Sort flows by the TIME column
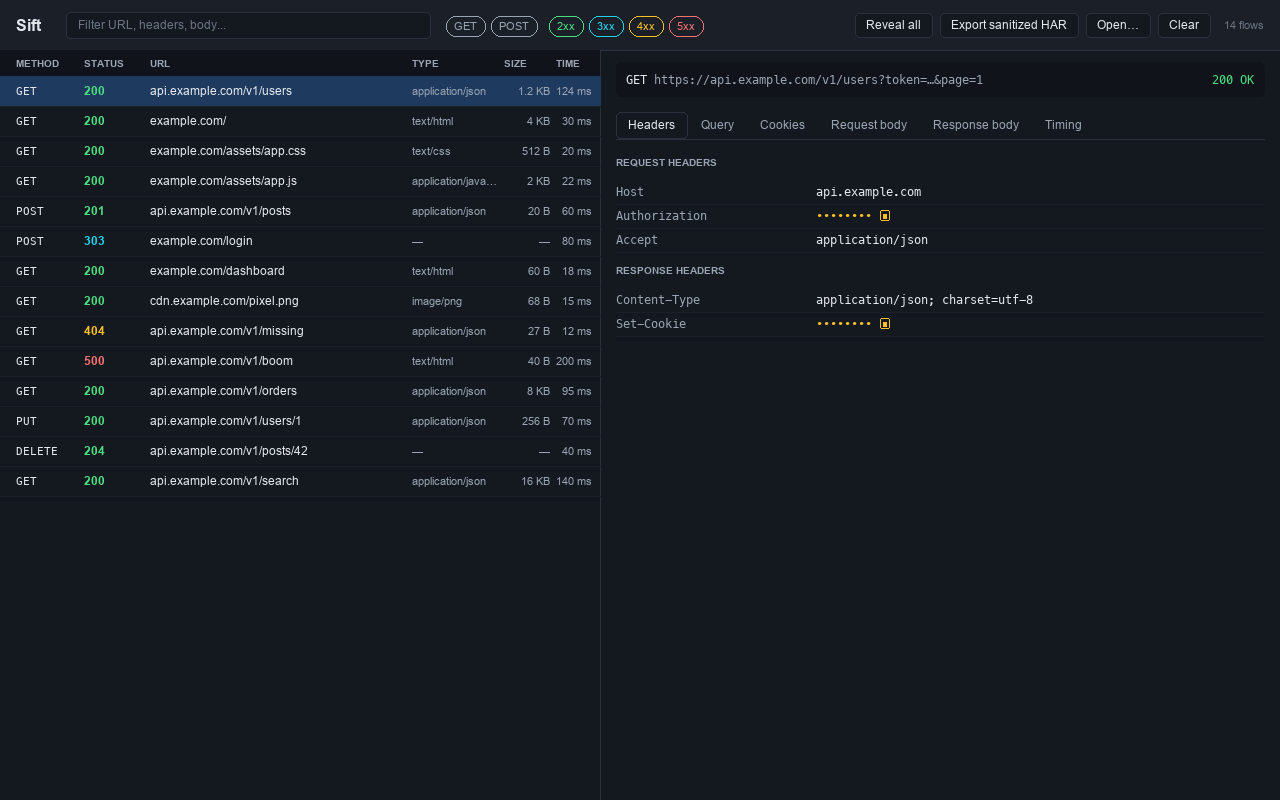Image resolution: width=1280 pixels, height=800 pixels. (x=567, y=64)
